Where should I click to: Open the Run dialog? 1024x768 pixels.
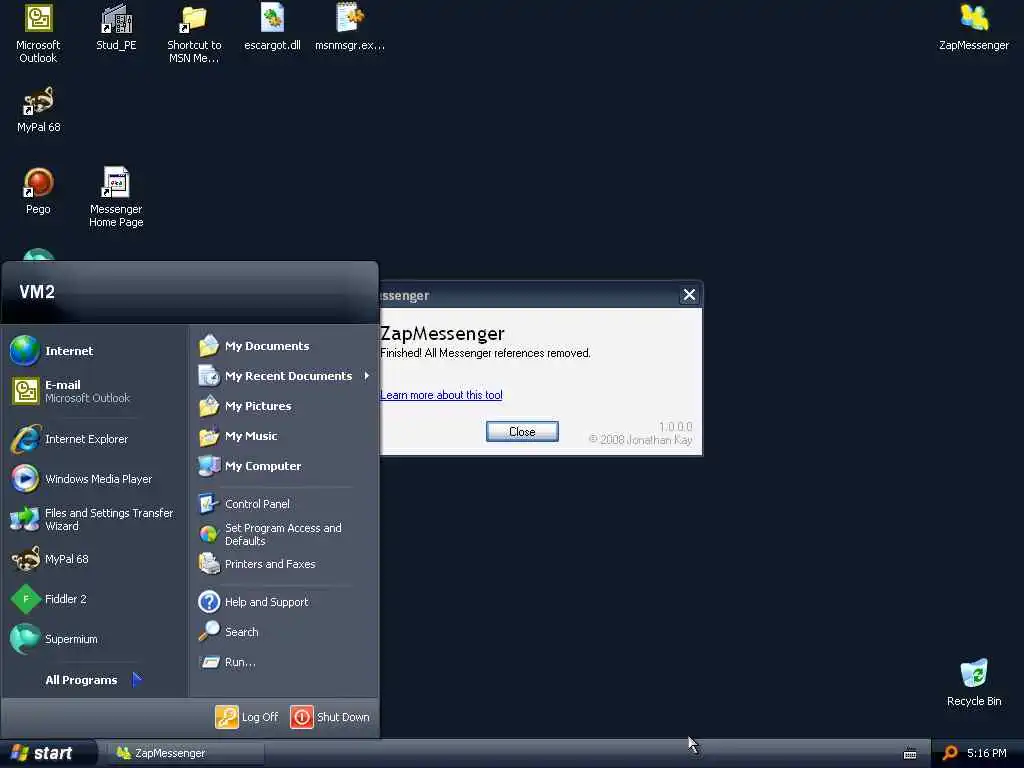284,662
